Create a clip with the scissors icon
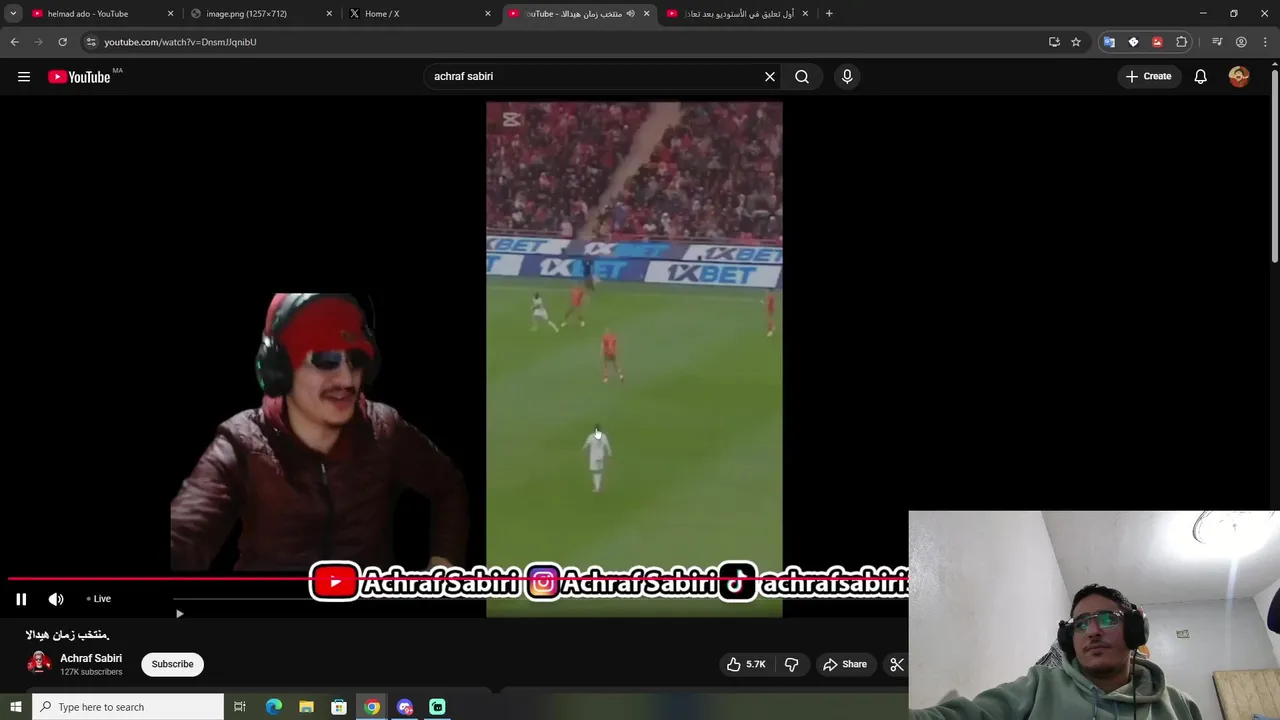The width and height of the screenshot is (1280, 720). tap(897, 664)
